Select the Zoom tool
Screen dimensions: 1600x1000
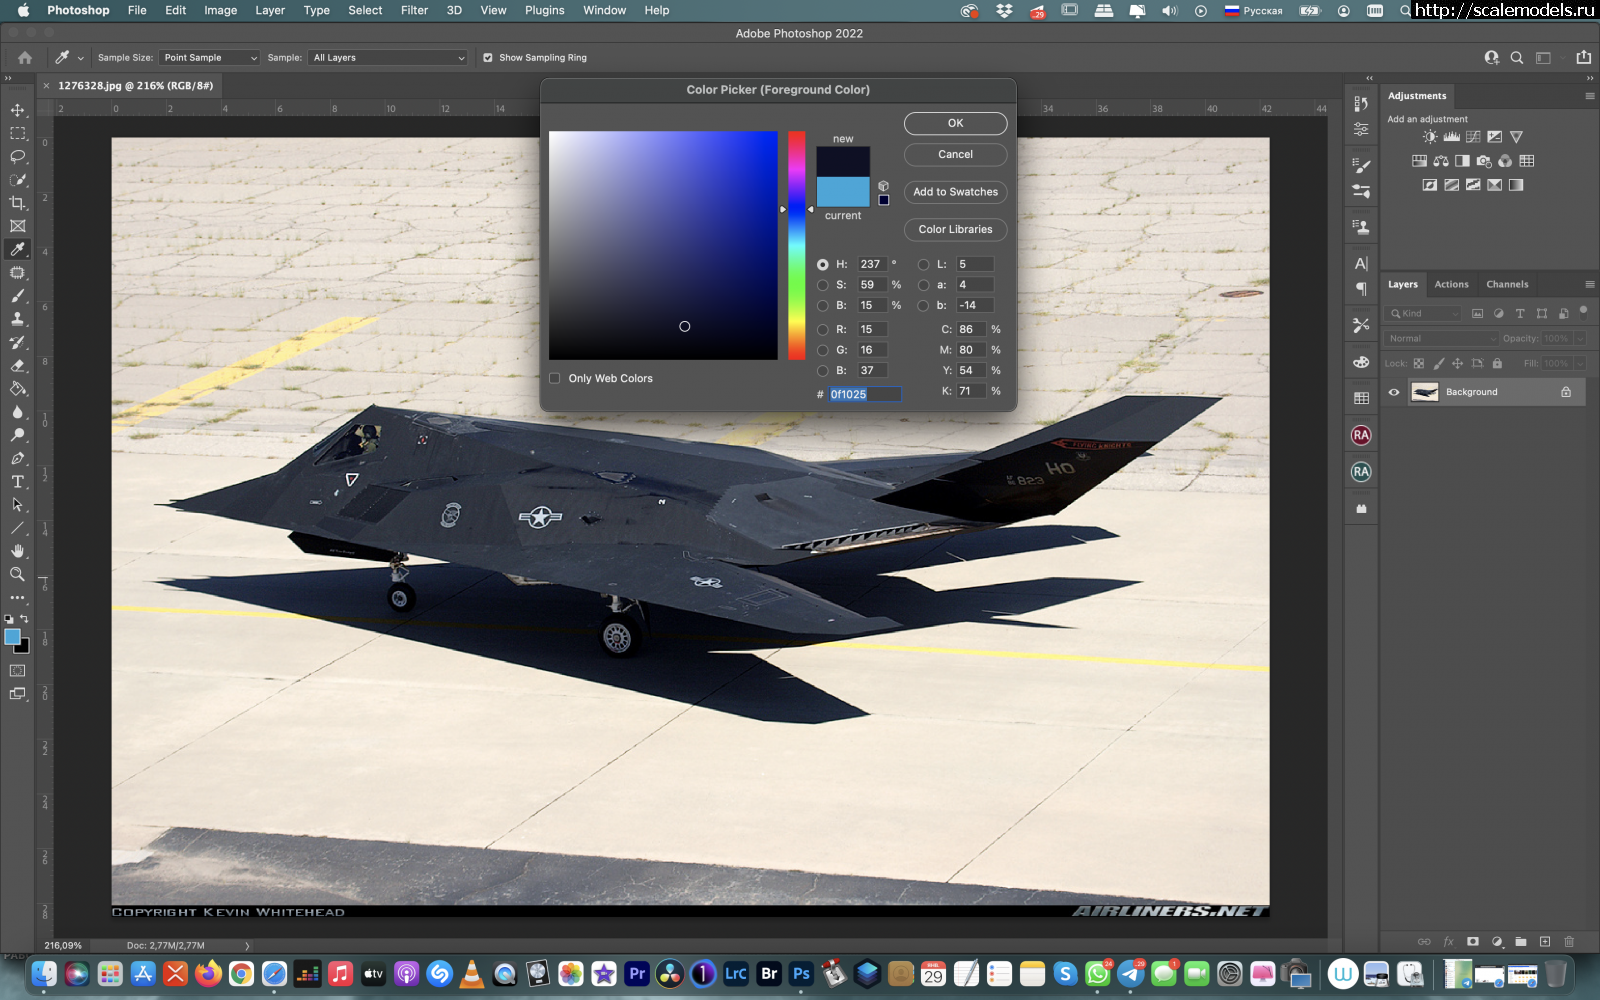pyautogui.click(x=17, y=574)
